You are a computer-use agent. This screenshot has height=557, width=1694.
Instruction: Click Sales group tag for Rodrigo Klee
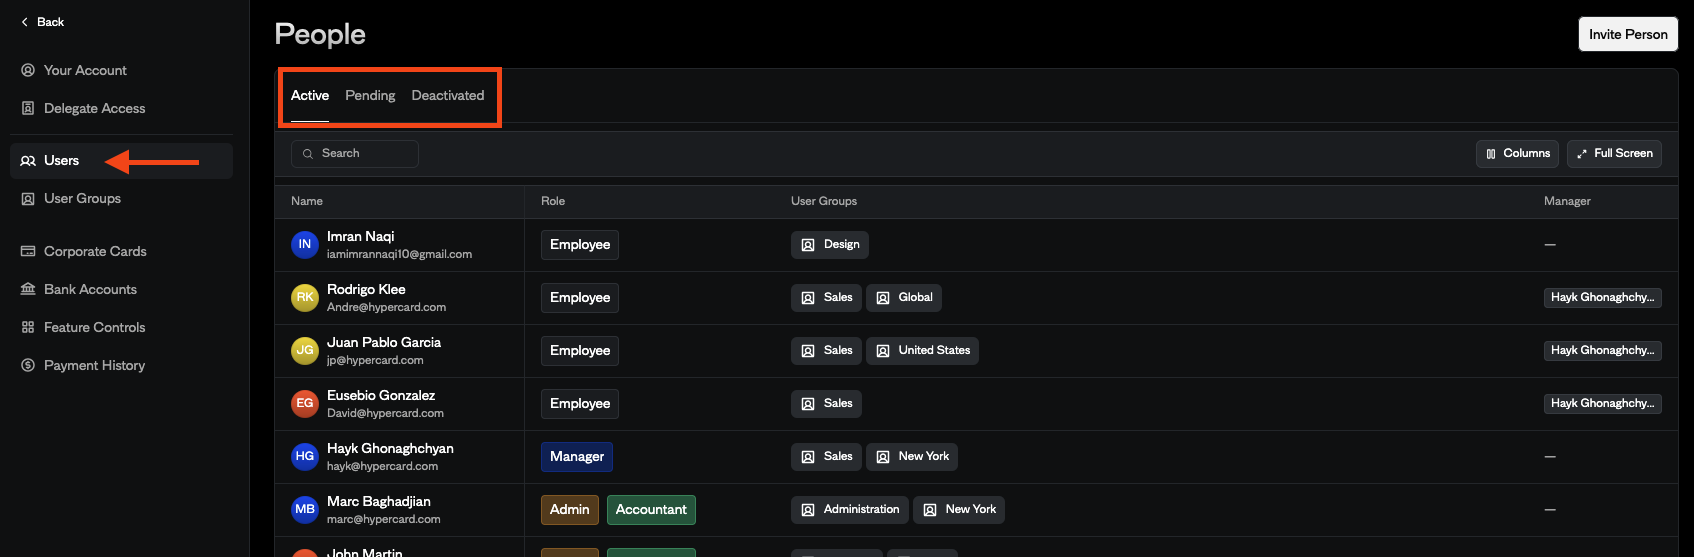point(826,298)
